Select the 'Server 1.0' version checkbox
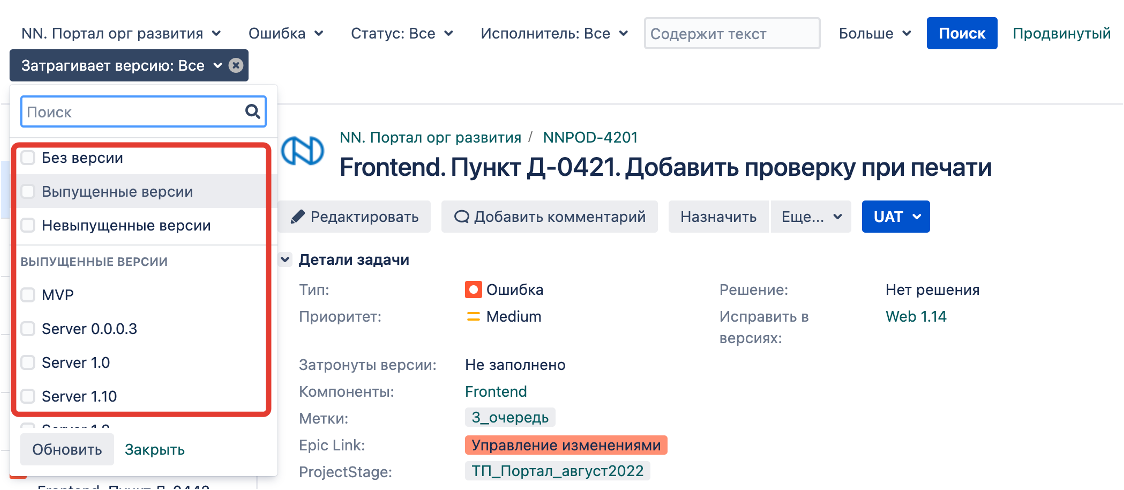Screen dimensions: 1124x490 pos(28,362)
